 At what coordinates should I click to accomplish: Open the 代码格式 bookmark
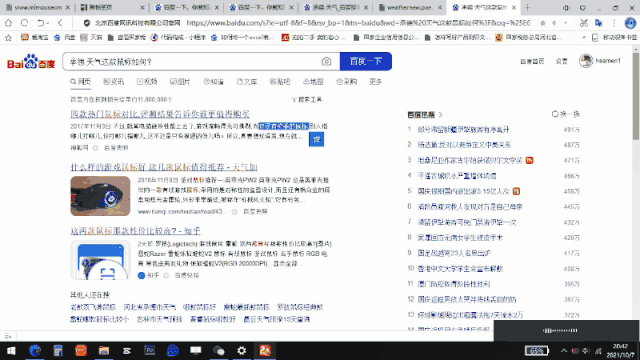(x=178, y=38)
